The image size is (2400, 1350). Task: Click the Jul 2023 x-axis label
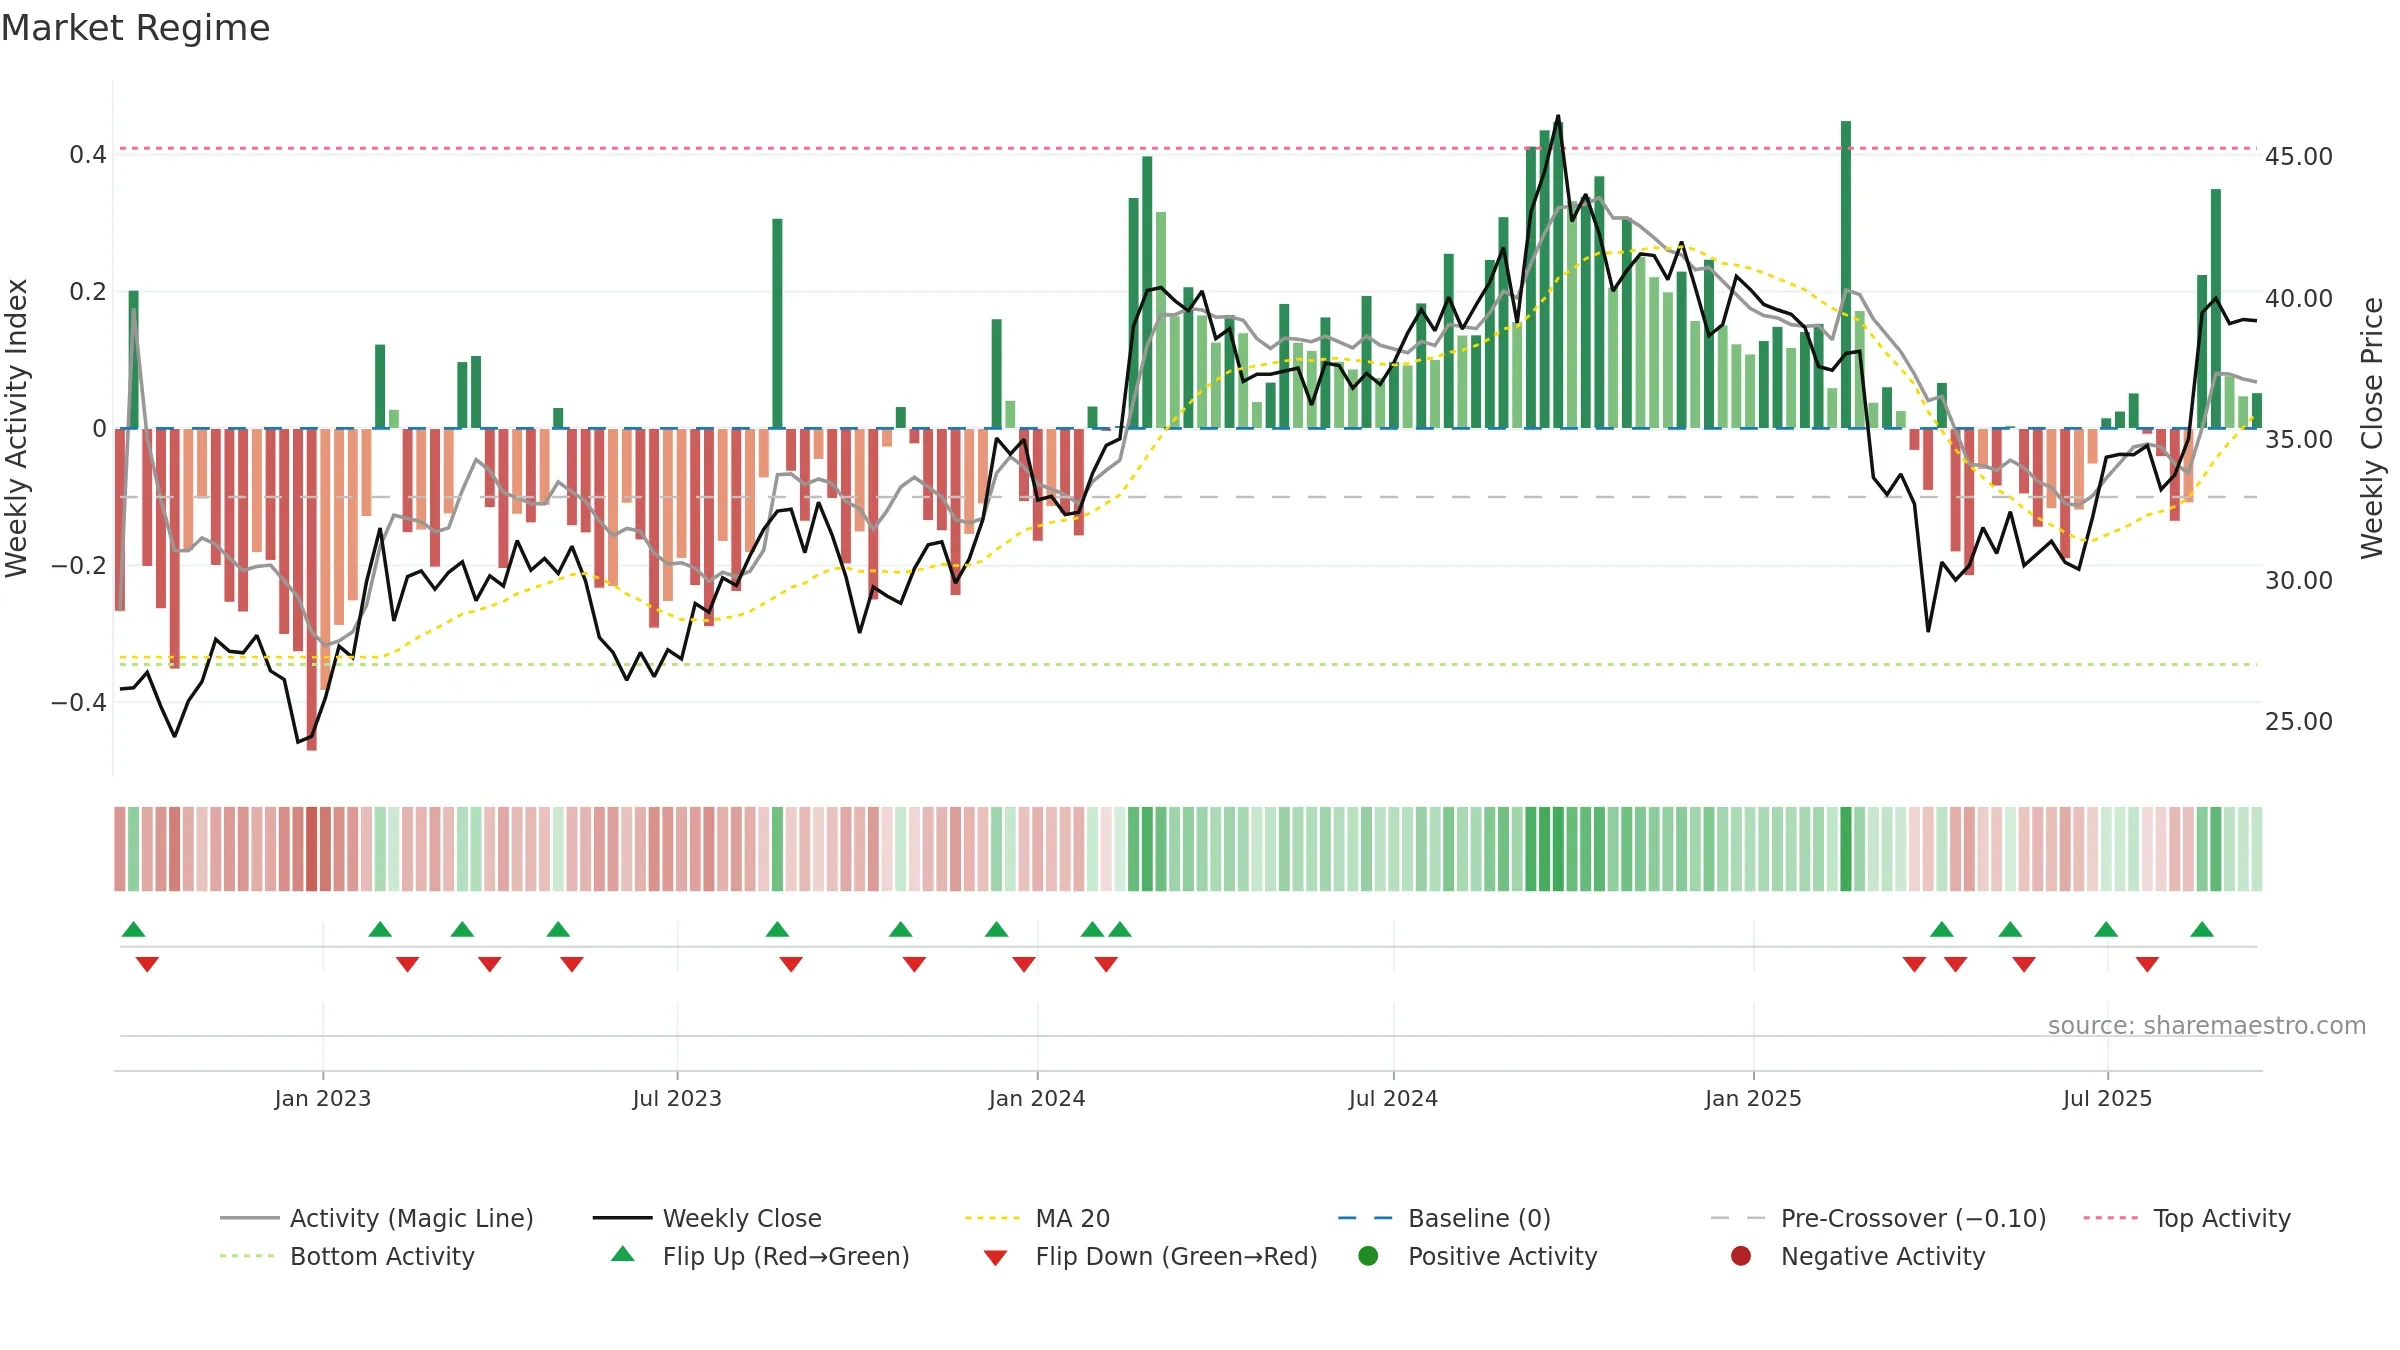point(677,1098)
